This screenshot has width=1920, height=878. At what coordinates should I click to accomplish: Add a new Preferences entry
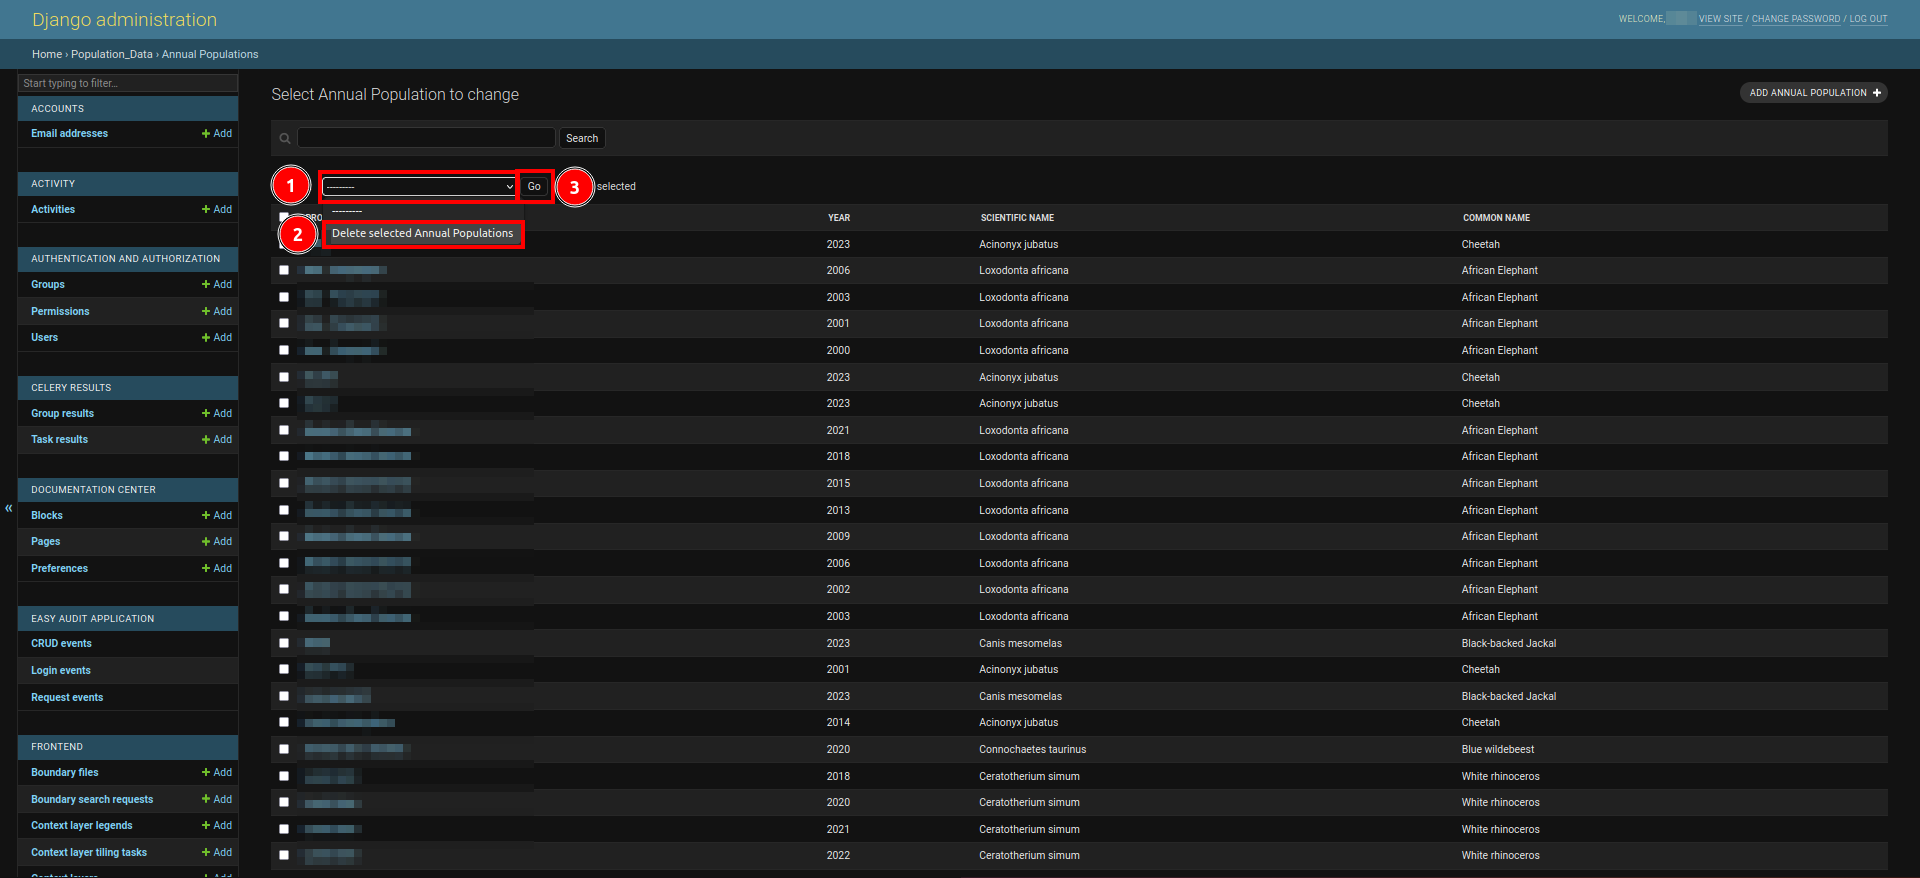(x=217, y=568)
